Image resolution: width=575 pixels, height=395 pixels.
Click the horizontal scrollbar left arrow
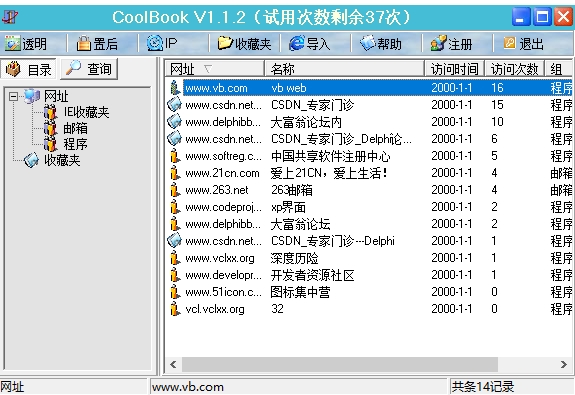click(x=173, y=364)
